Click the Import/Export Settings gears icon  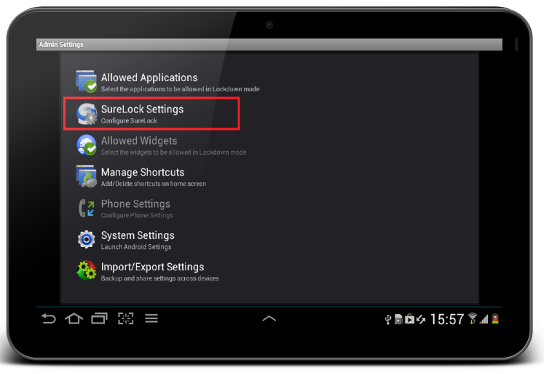(86, 271)
